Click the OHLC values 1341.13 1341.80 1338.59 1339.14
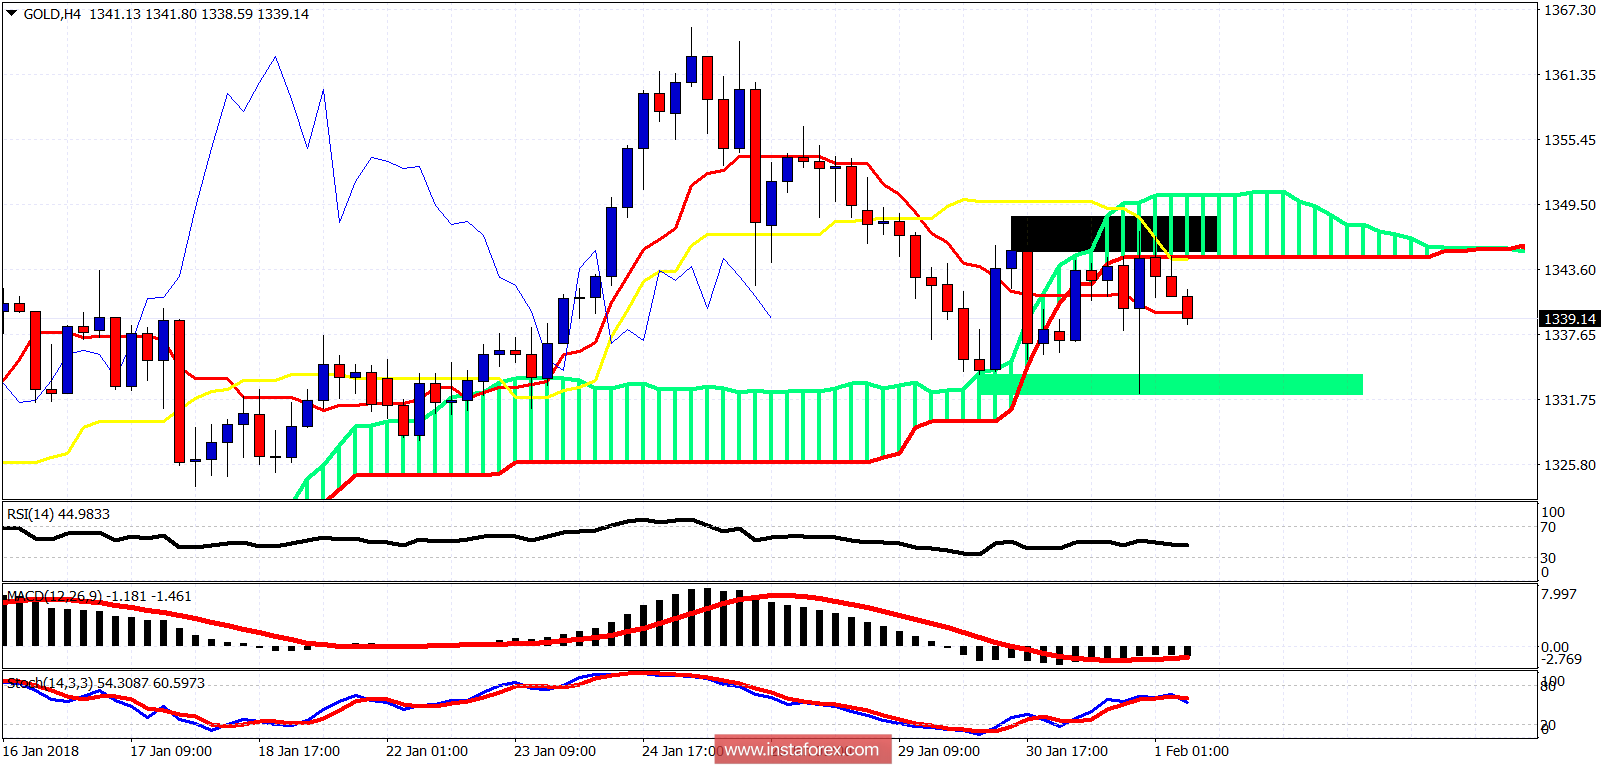Screen dimensions: 1605x765 click(199, 14)
